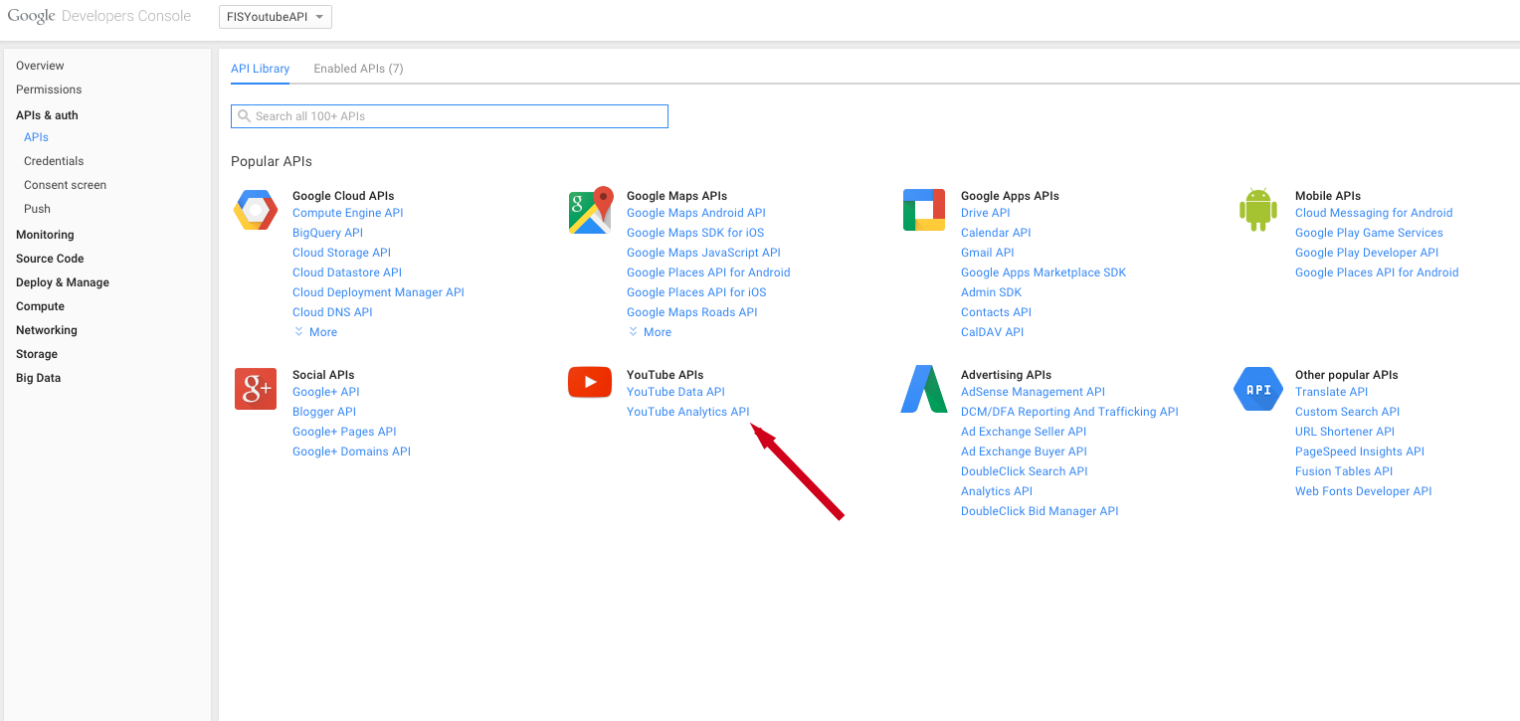
Task: Focus the Search all 100+ APIs field
Action: coord(449,116)
